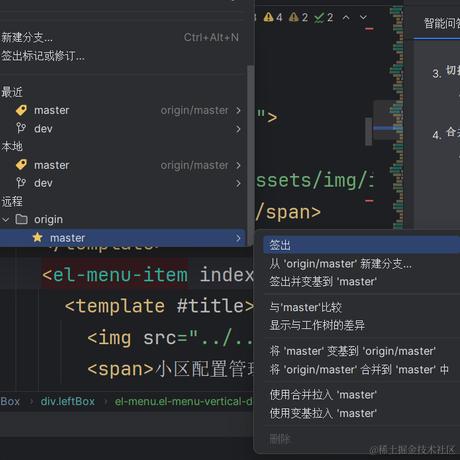Select the origin remote folder row
The width and height of the screenshot is (460, 460).
click(x=123, y=219)
